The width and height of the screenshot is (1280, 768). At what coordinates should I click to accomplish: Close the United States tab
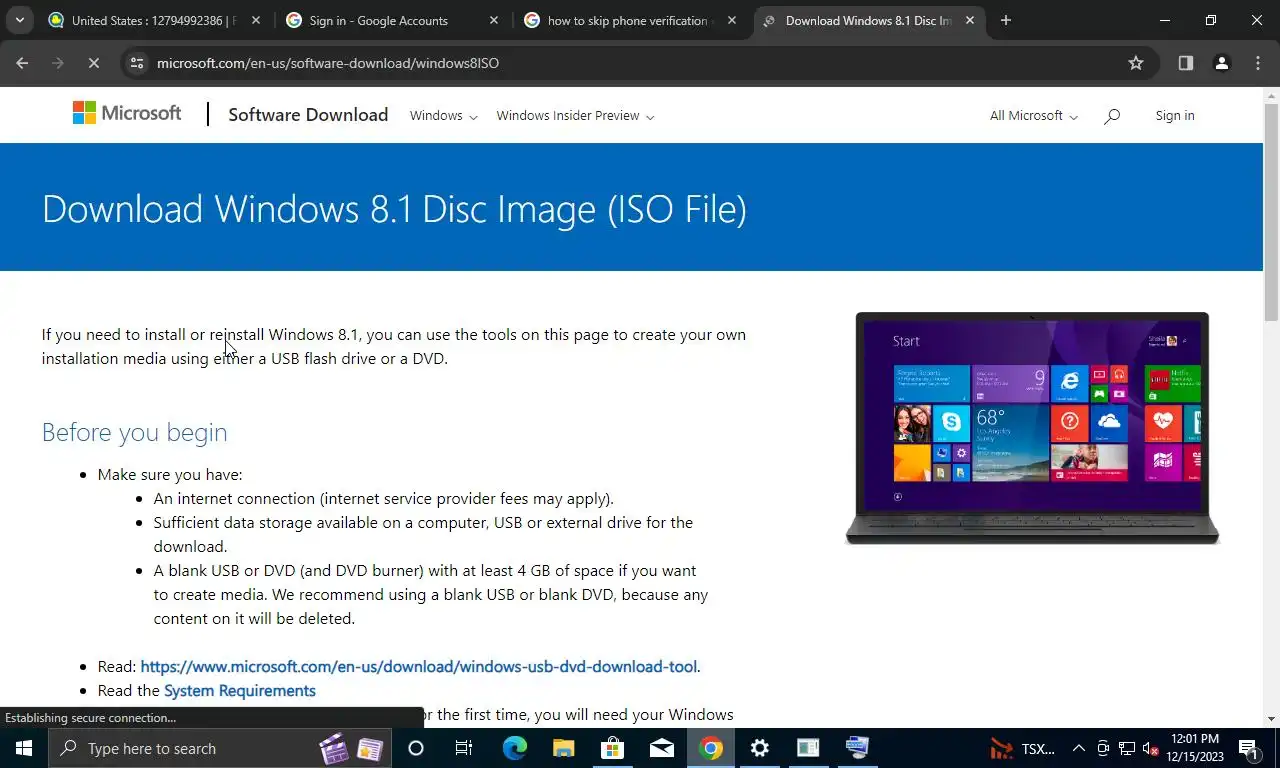click(x=255, y=20)
